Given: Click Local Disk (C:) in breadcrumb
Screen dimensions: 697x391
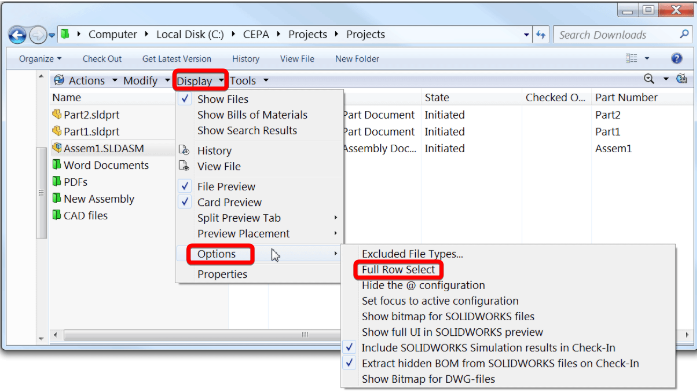Looking at the screenshot, I should coord(190,34).
